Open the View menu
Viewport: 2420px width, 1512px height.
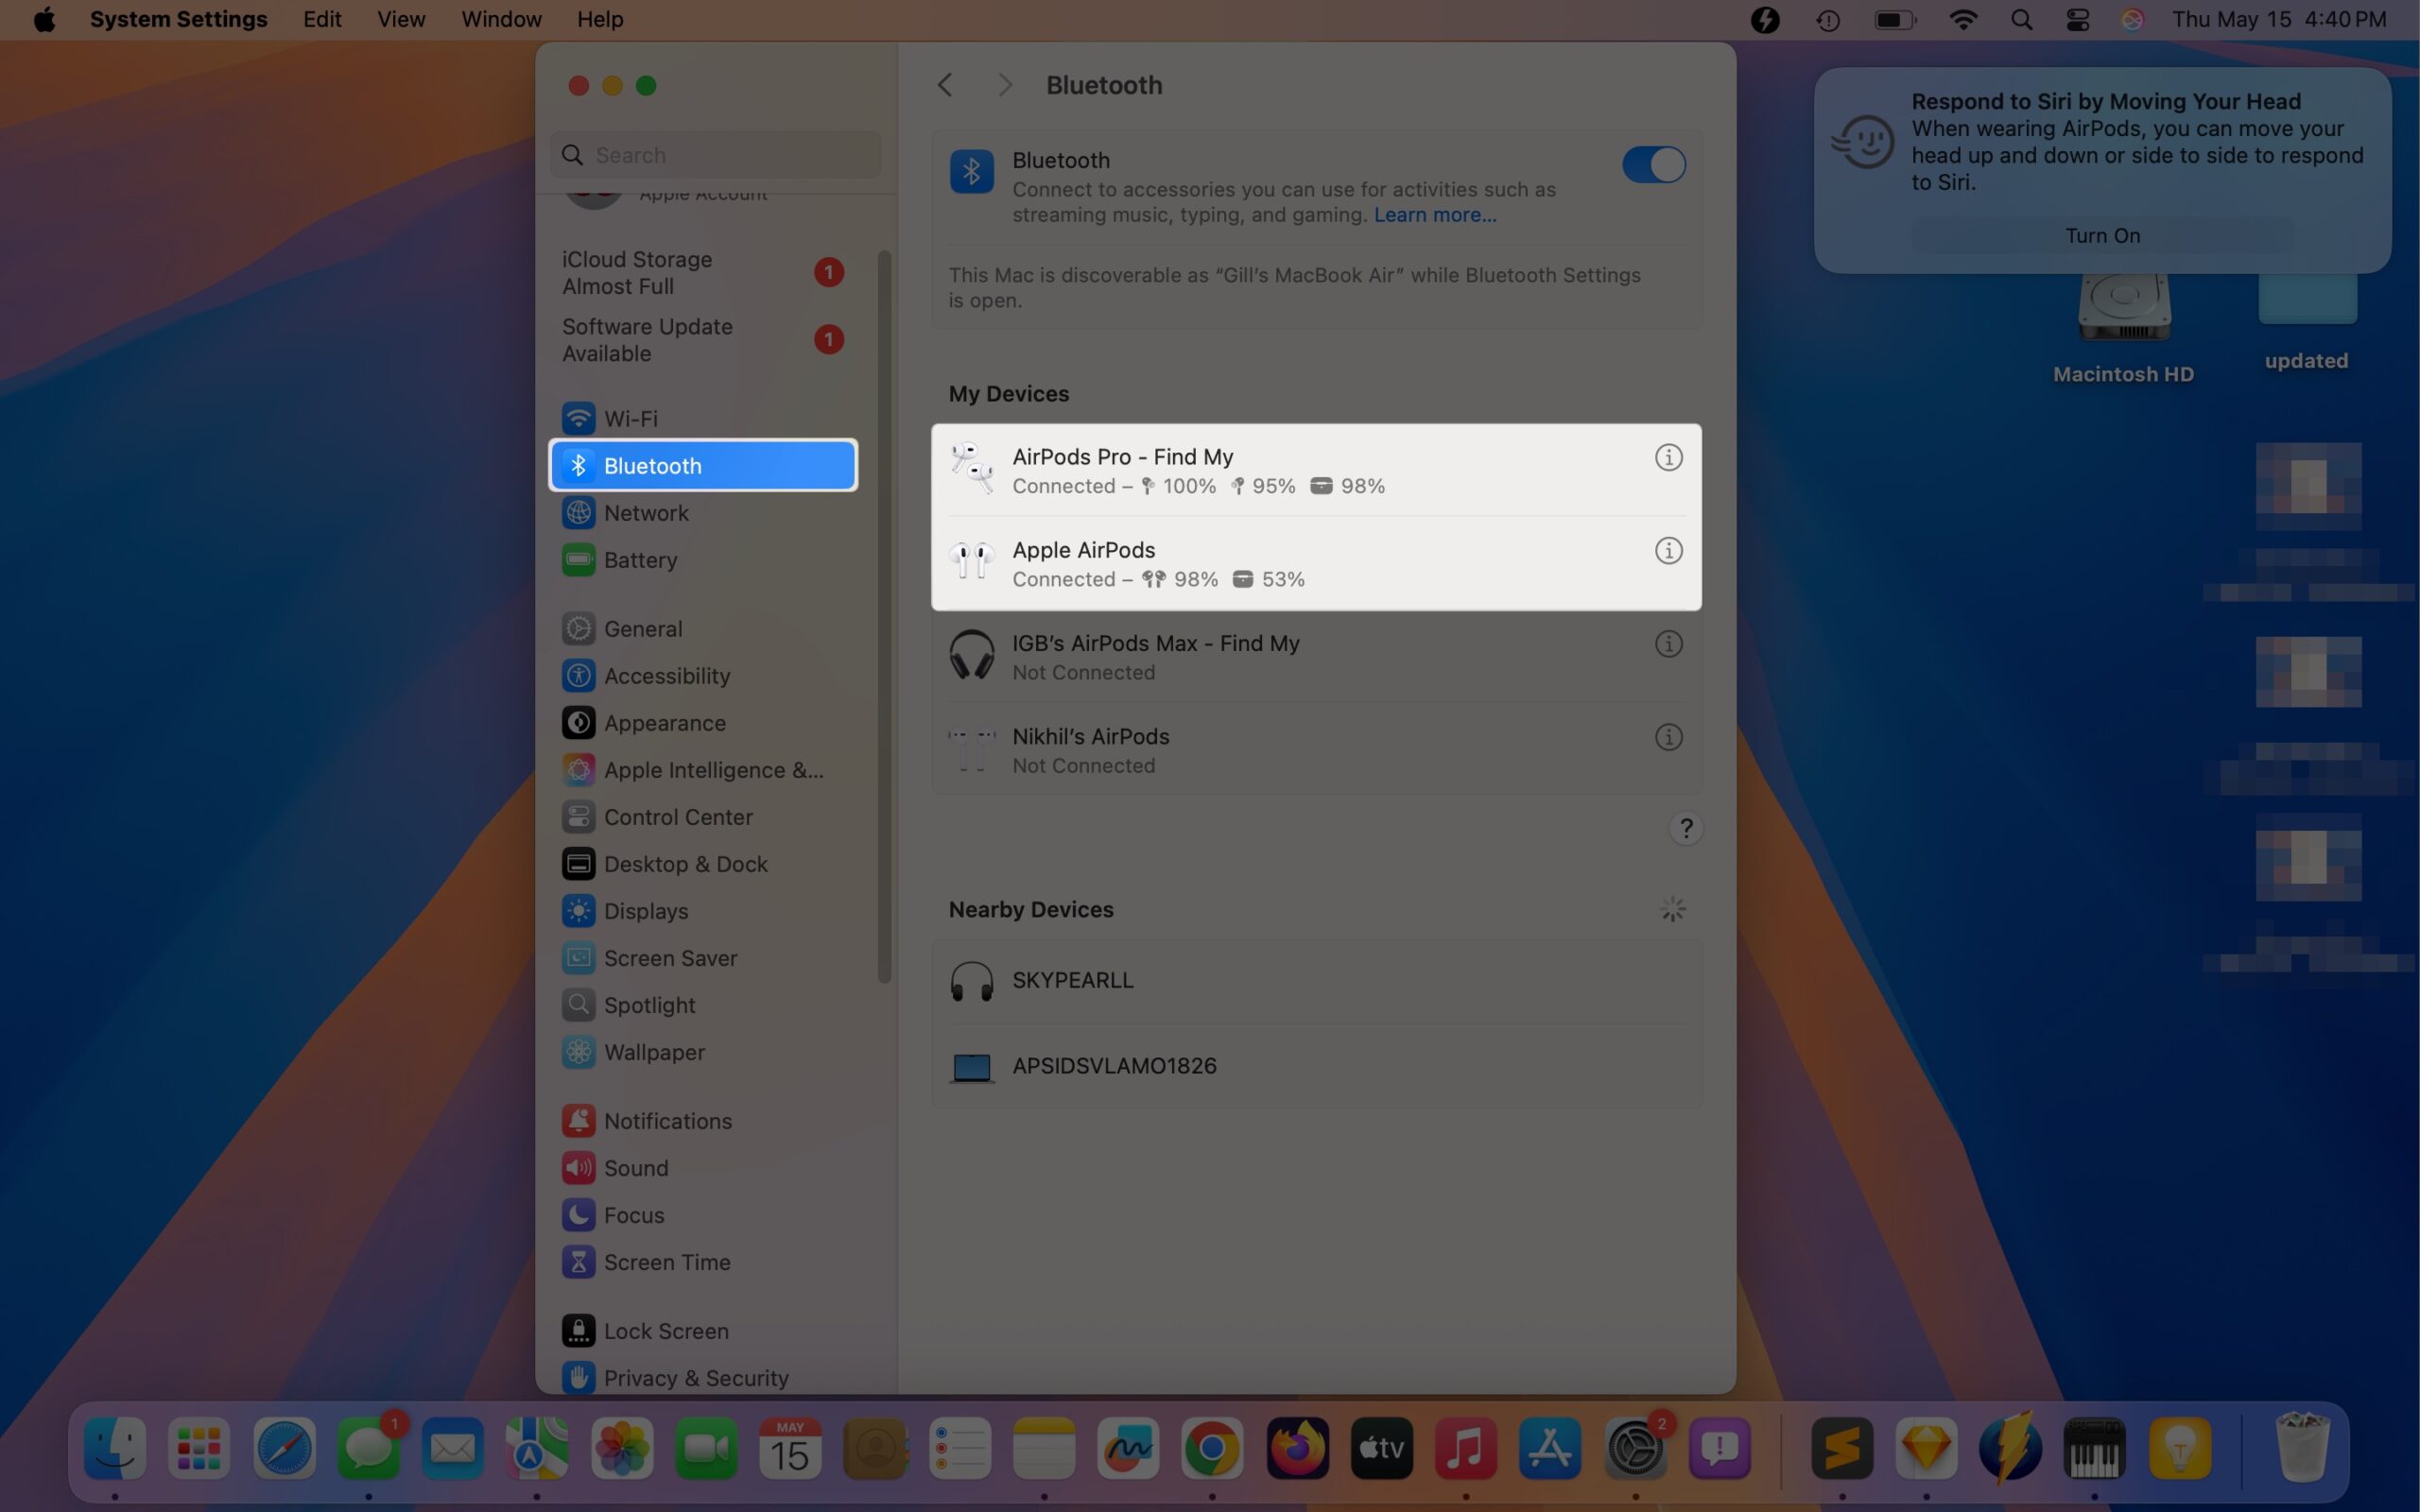tap(399, 19)
